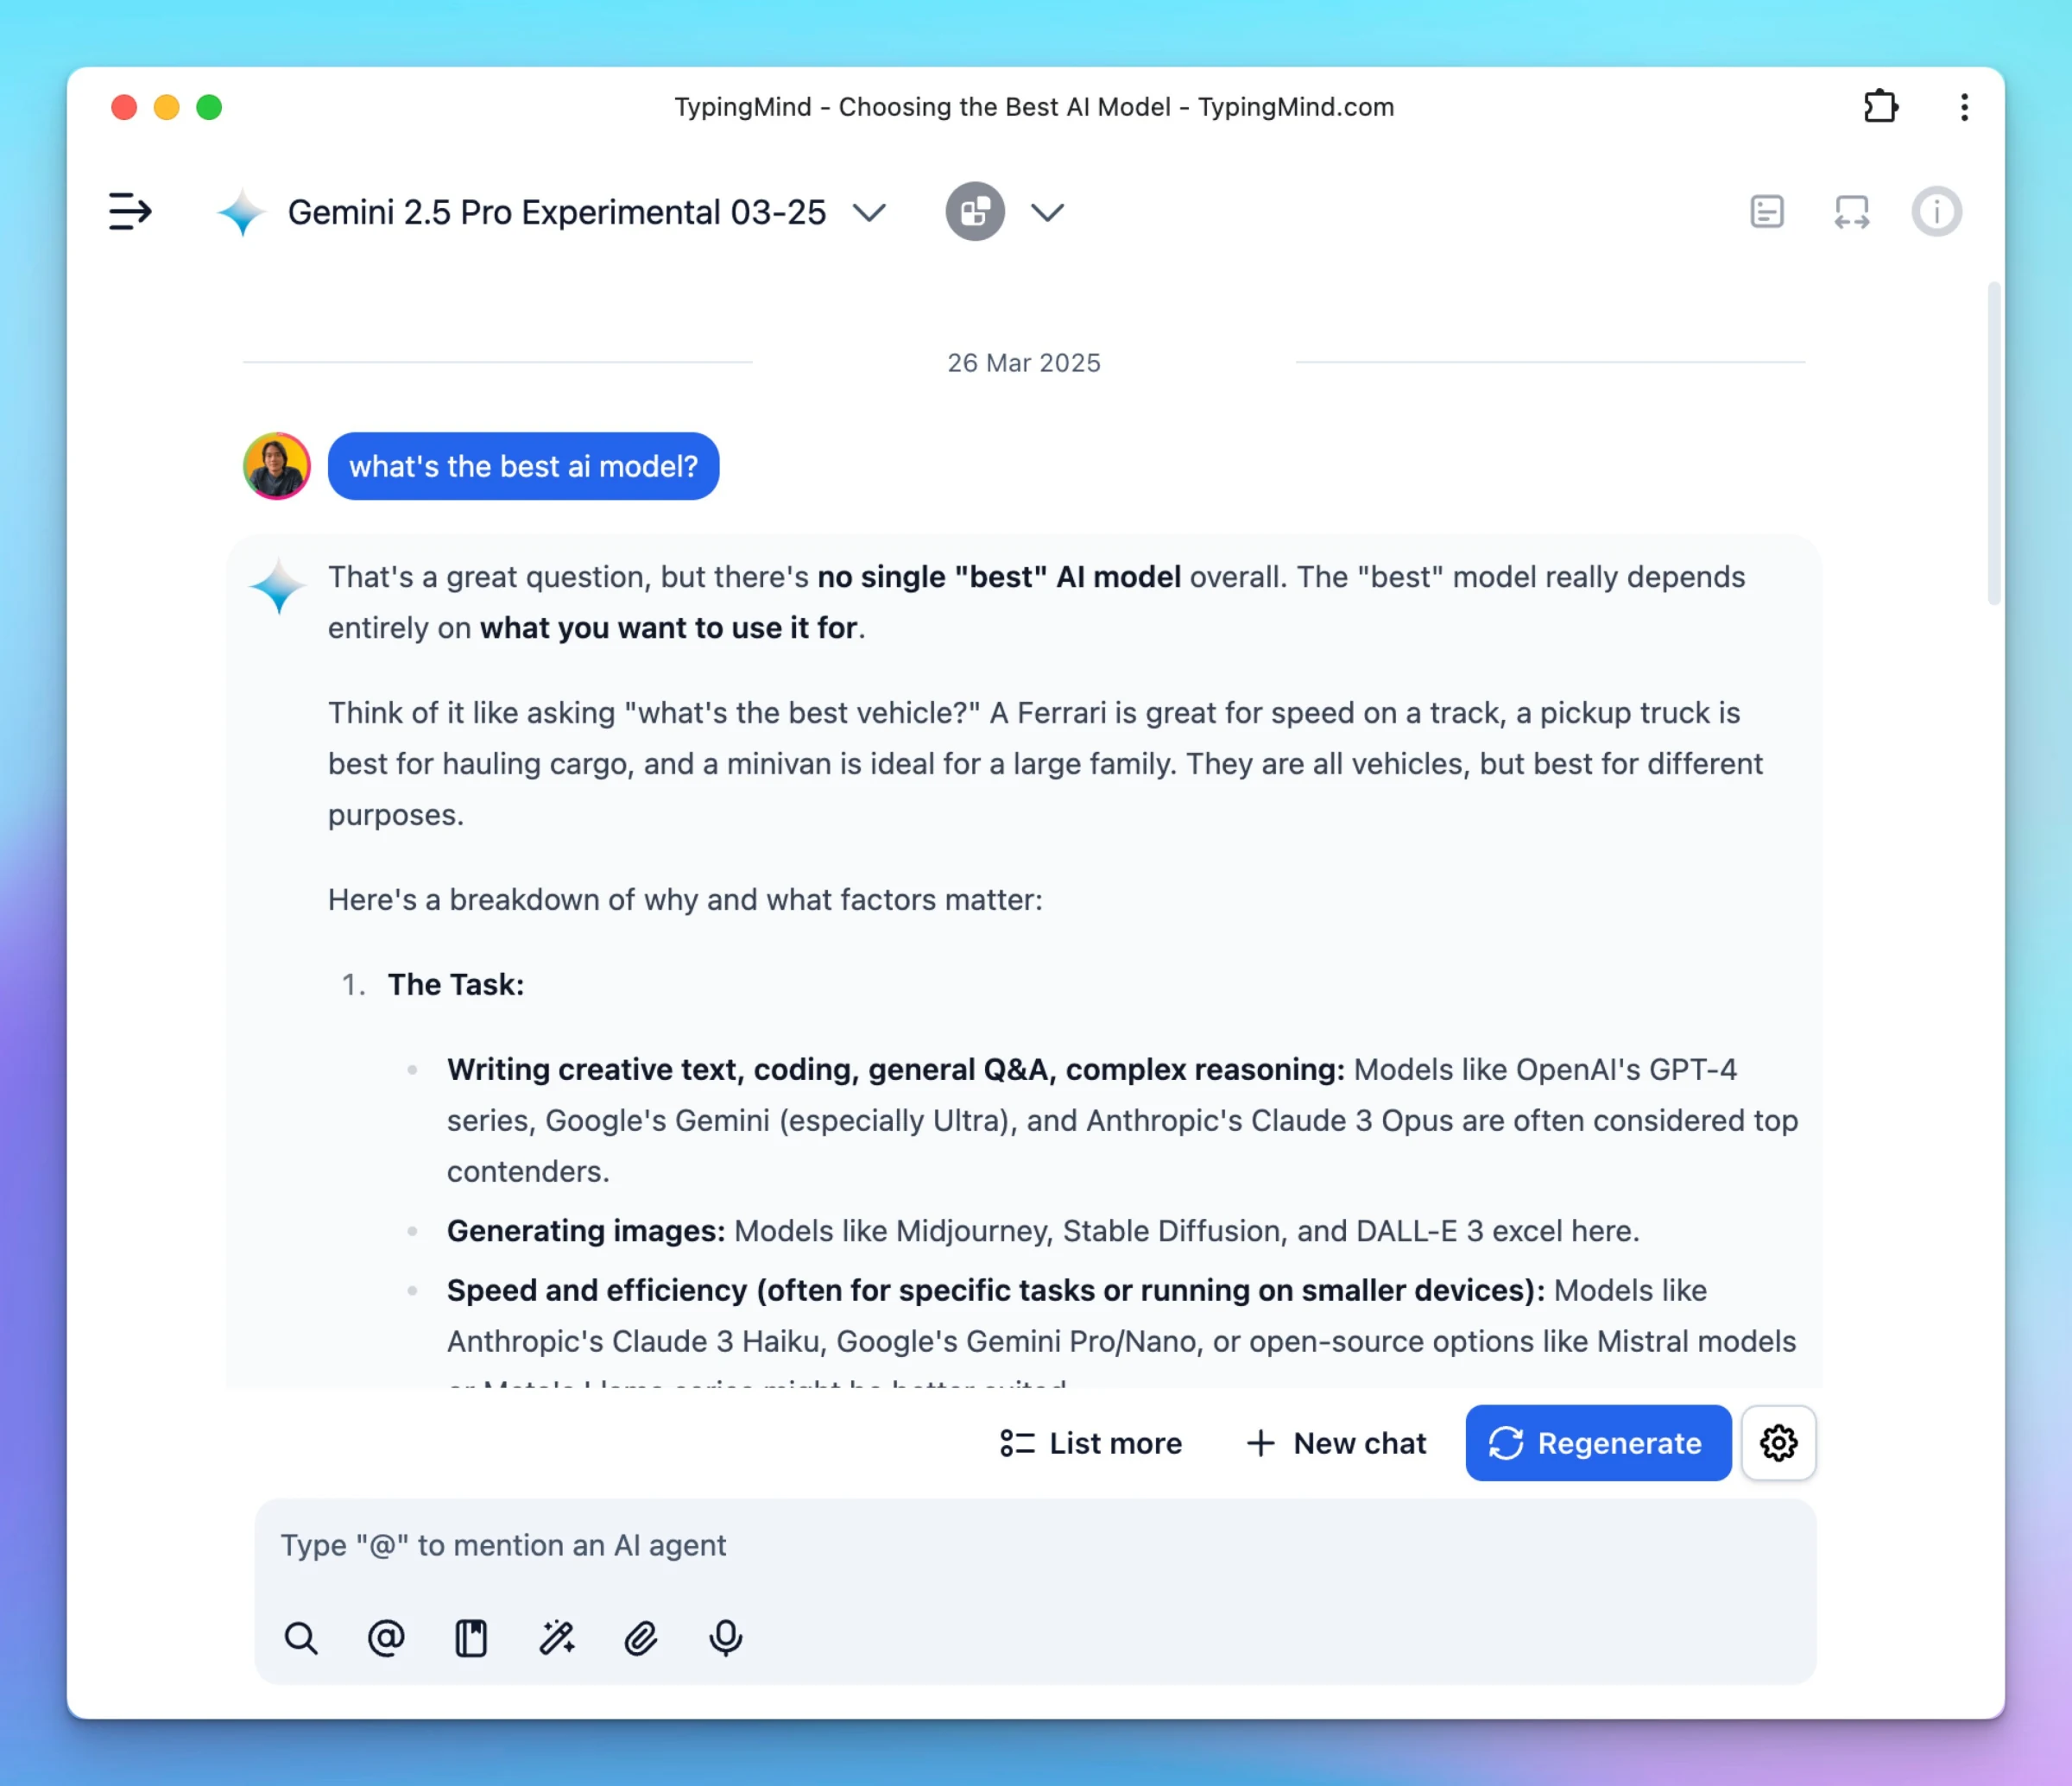2072x1786 pixels.
Task: Open the chat notes panel icon
Action: point(1767,211)
